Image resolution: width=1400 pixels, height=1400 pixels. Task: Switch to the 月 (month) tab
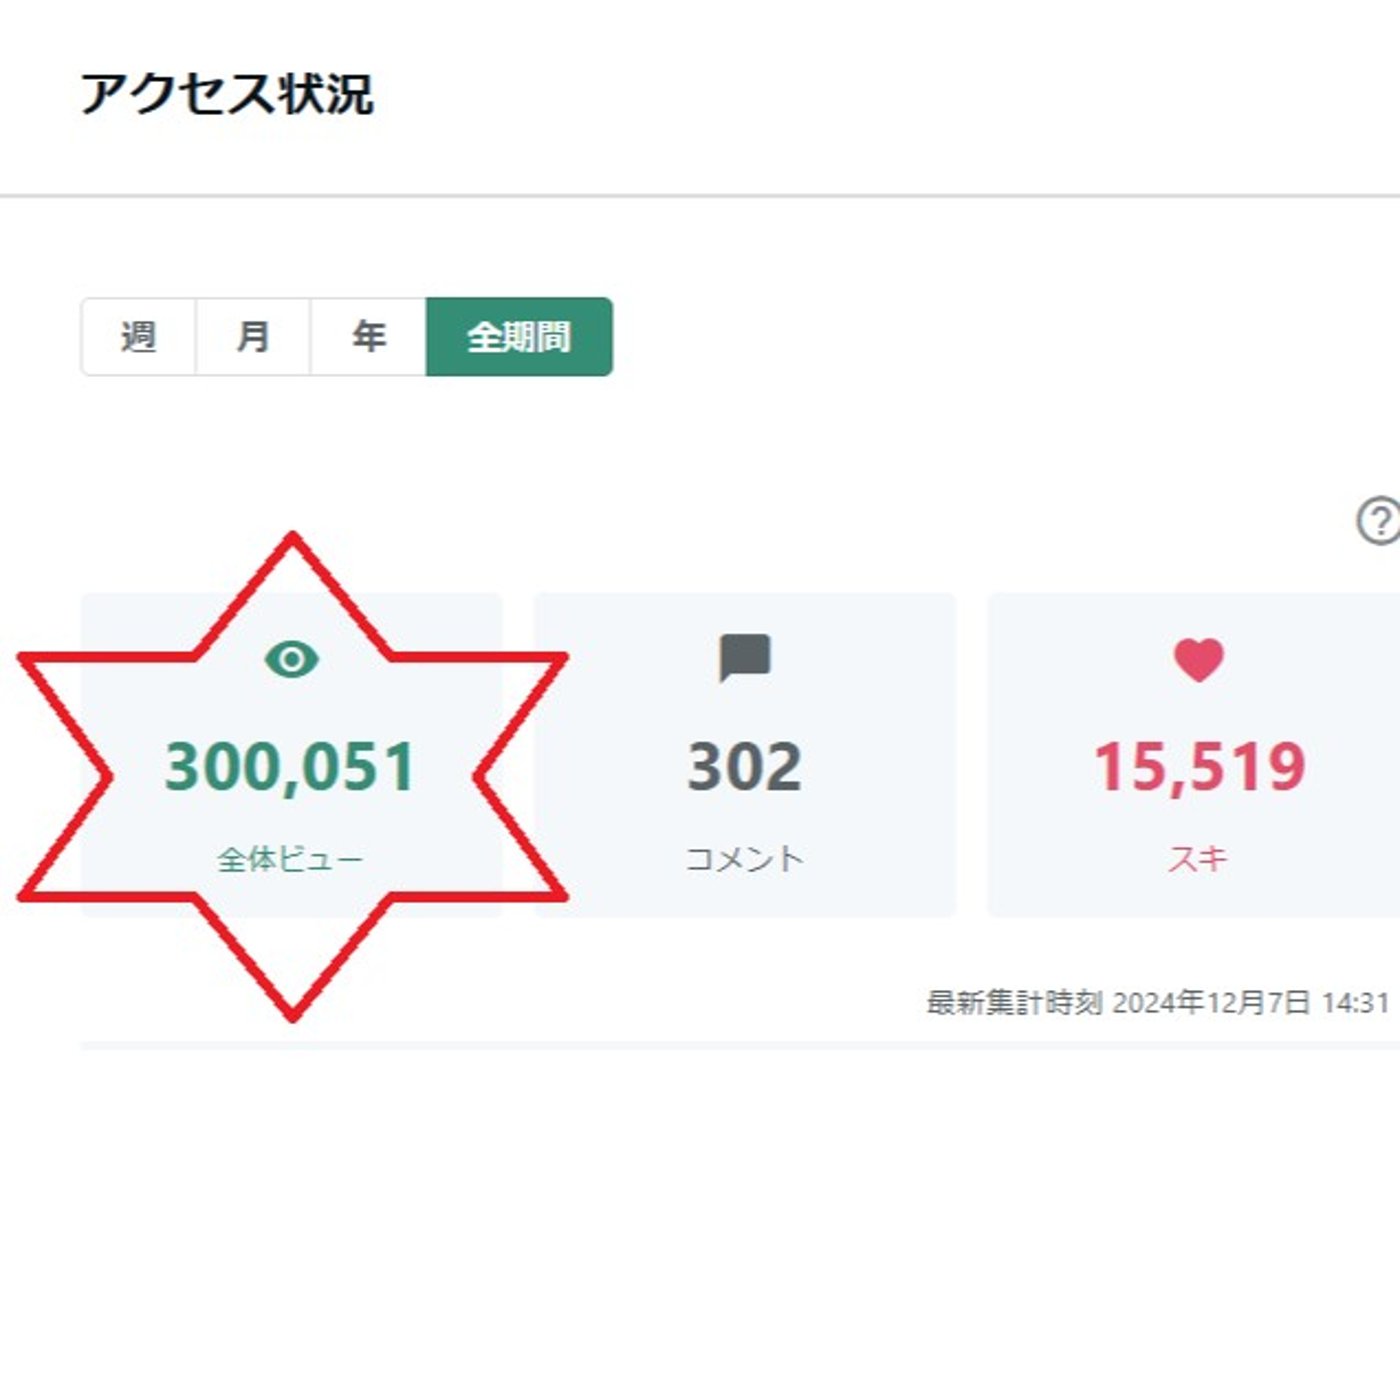pos(253,337)
